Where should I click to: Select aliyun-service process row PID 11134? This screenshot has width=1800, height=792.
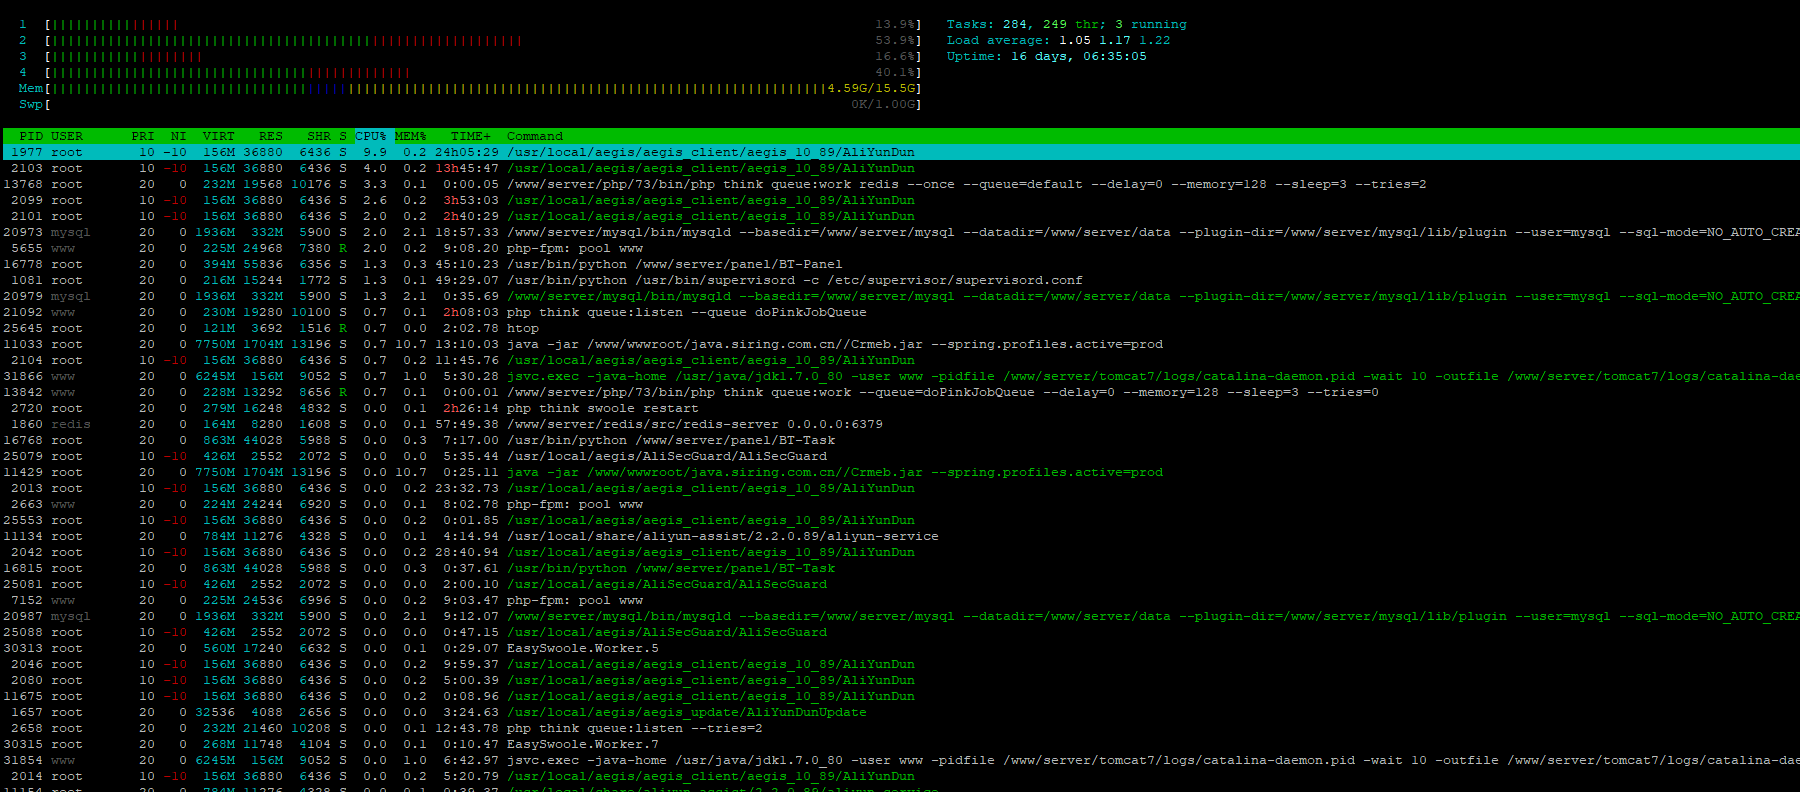(900, 536)
